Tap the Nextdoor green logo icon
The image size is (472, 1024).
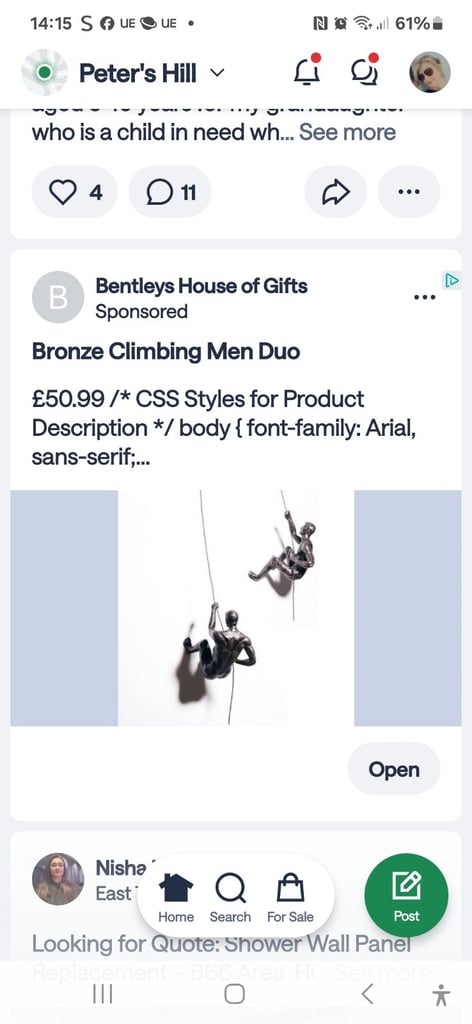(x=44, y=72)
